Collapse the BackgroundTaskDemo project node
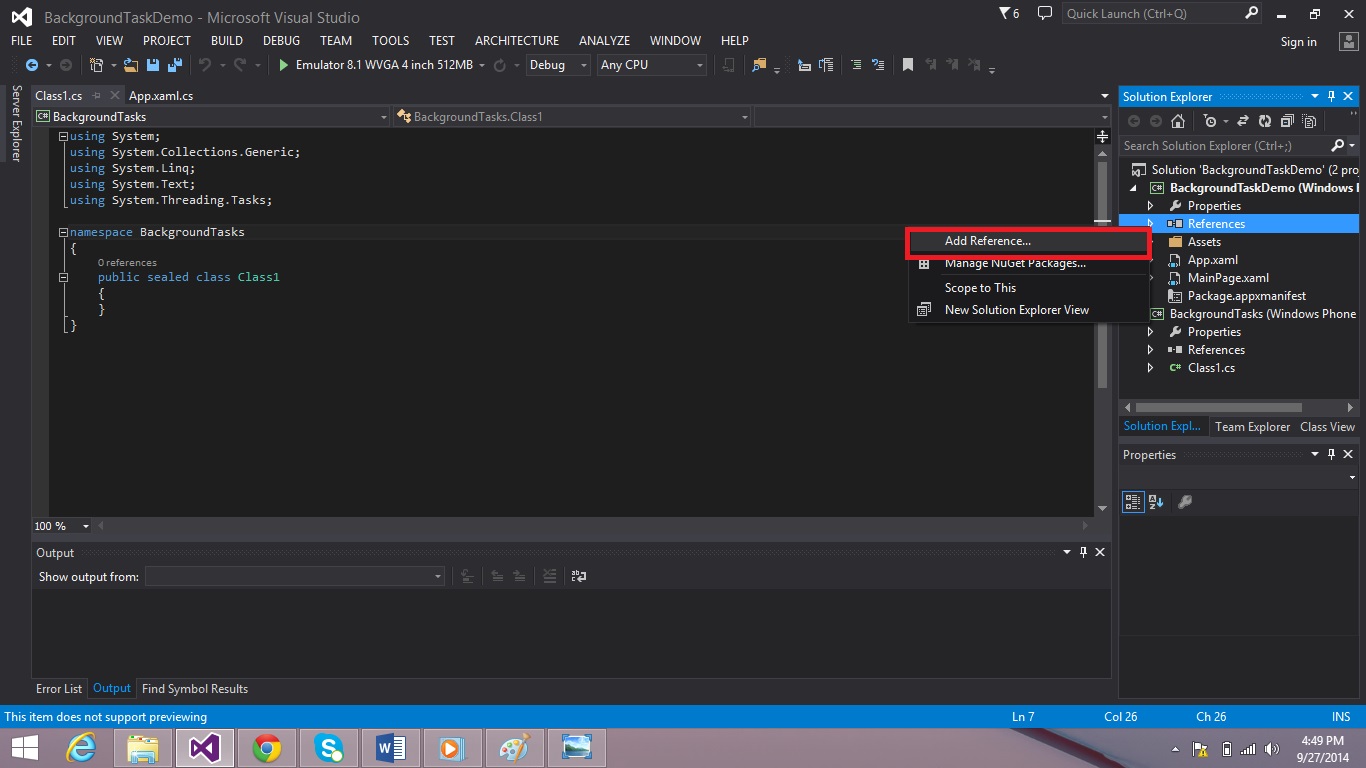This screenshot has width=1366, height=768. point(1133,188)
